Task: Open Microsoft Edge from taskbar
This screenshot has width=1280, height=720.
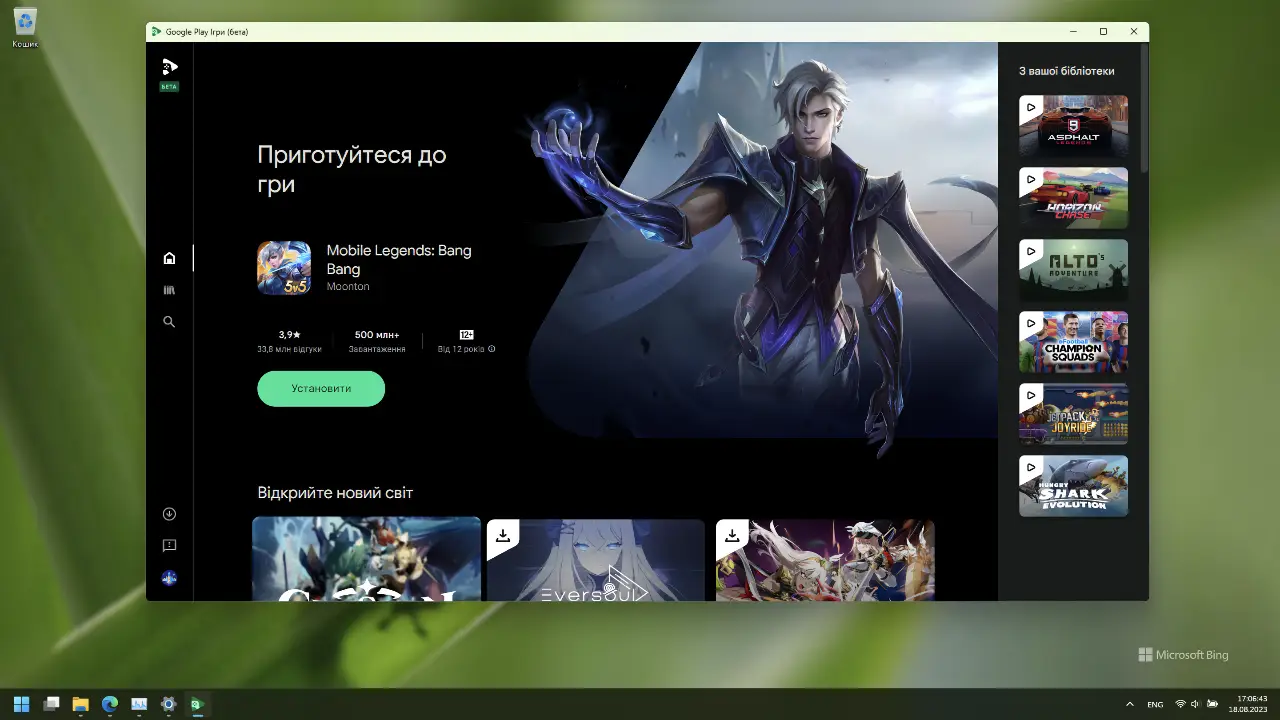Action: [x=110, y=704]
